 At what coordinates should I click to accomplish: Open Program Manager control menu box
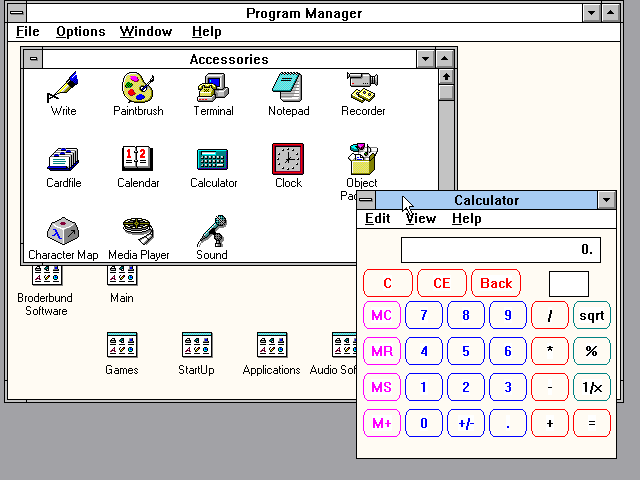(x=17, y=13)
